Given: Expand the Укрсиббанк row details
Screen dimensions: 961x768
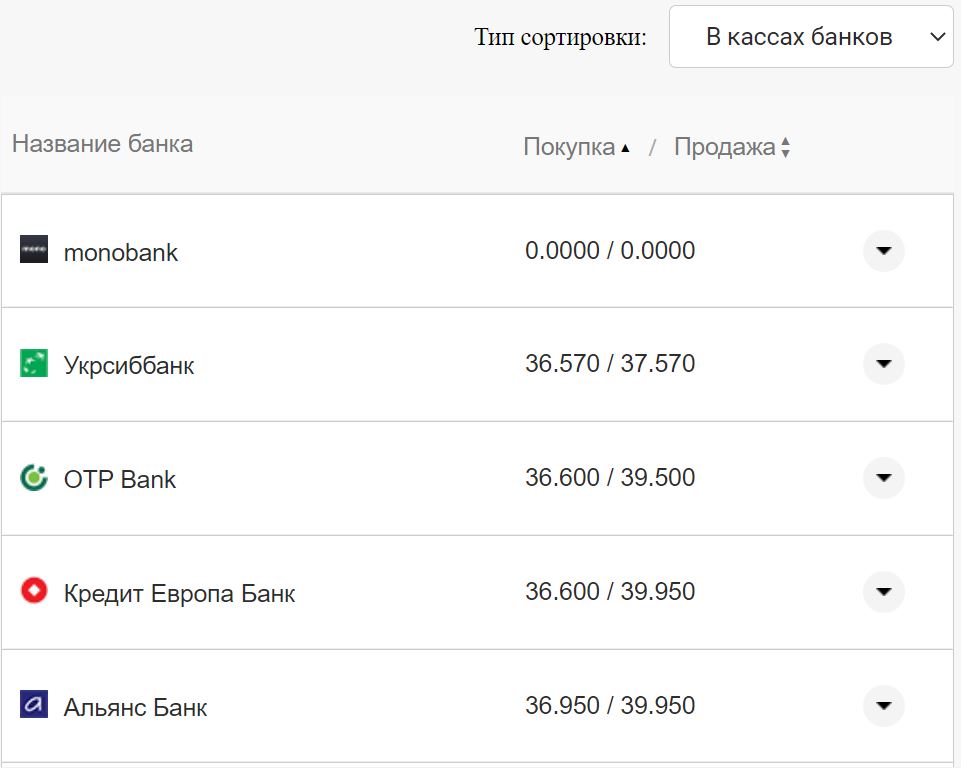Looking at the screenshot, I should coord(882,364).
